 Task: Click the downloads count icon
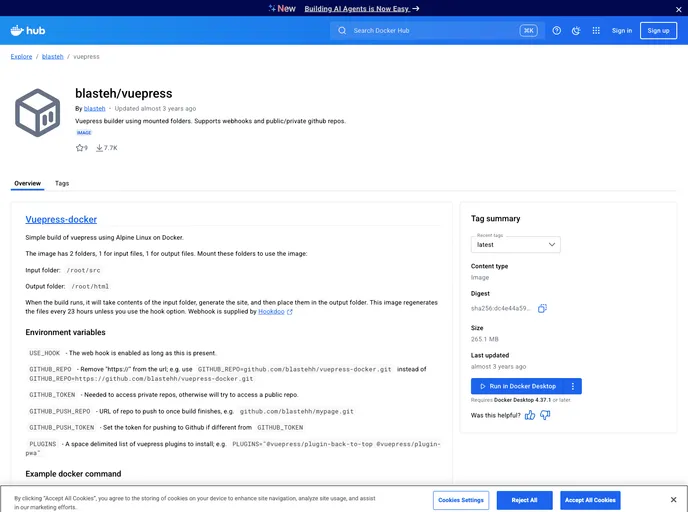100,148
